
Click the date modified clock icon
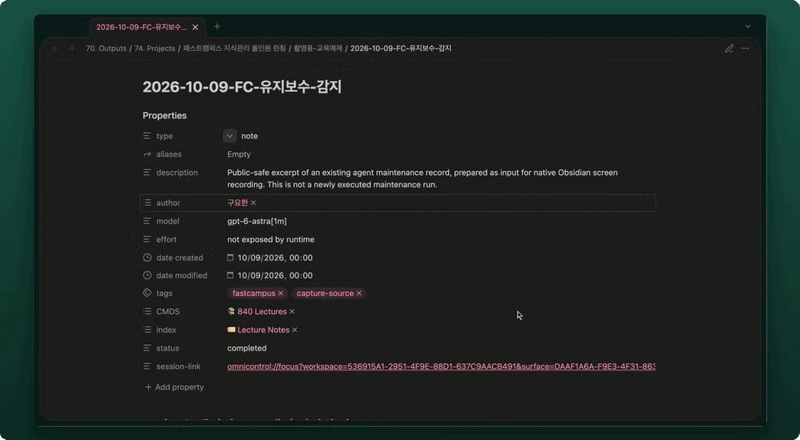tap(147, 275)
